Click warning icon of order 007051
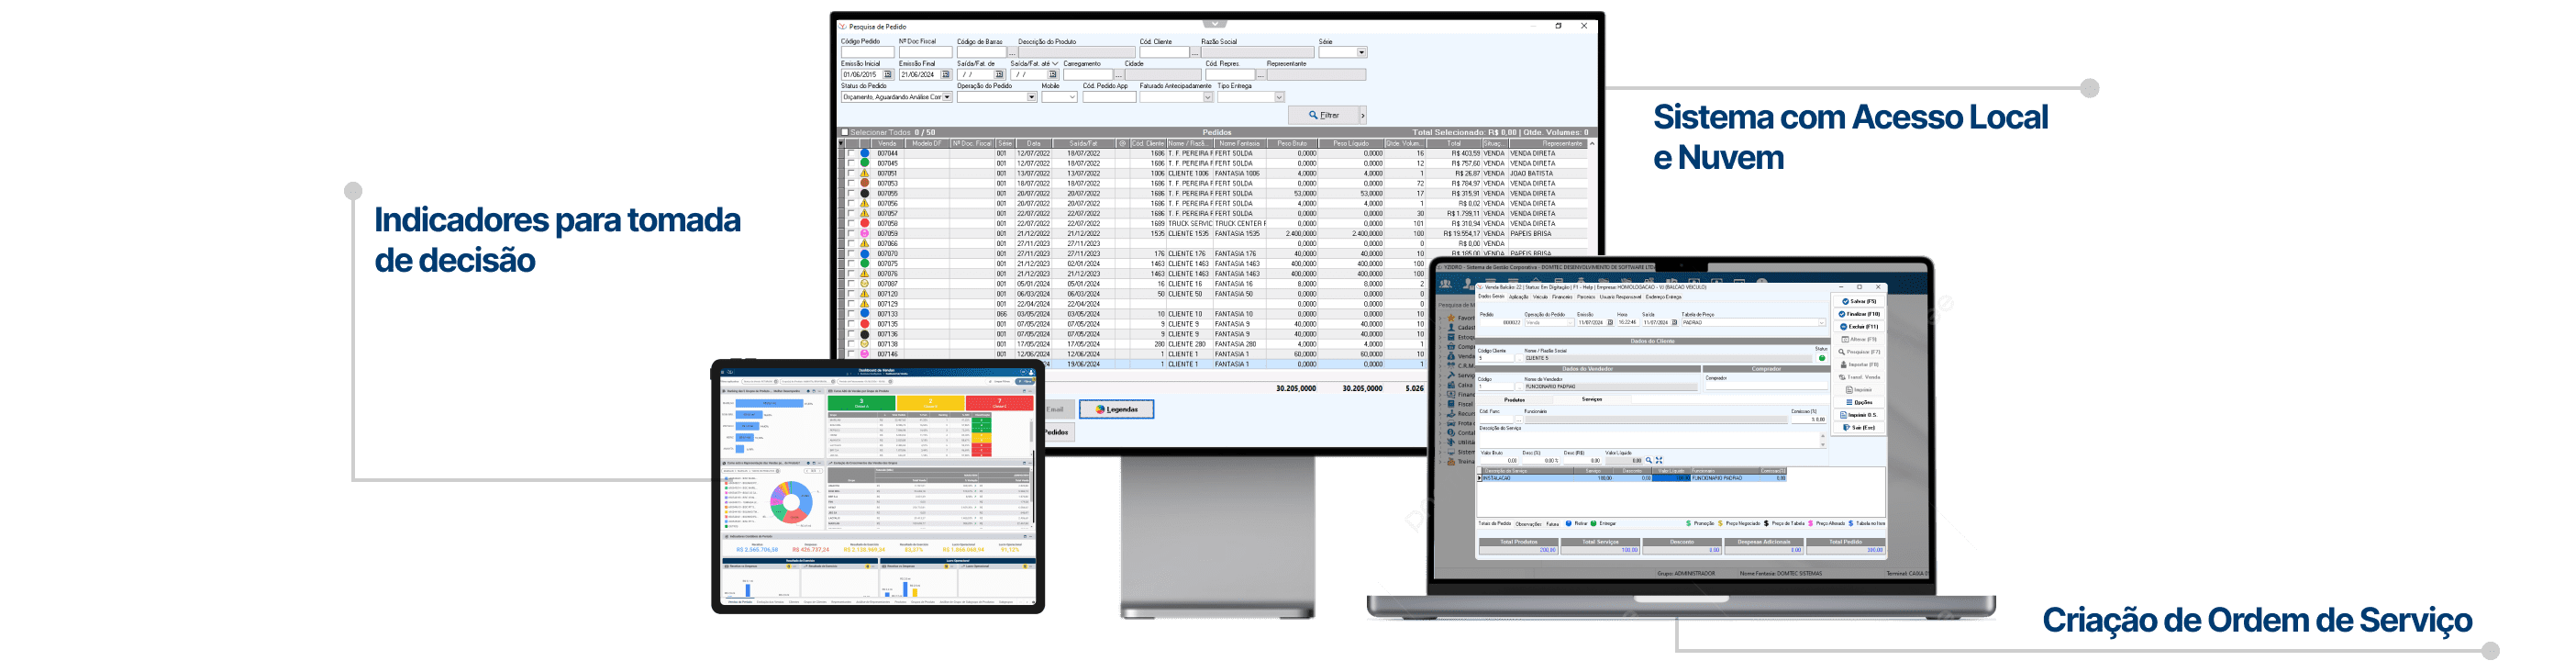The width and height of the screenshot is (2576, 672). point(865,173)
